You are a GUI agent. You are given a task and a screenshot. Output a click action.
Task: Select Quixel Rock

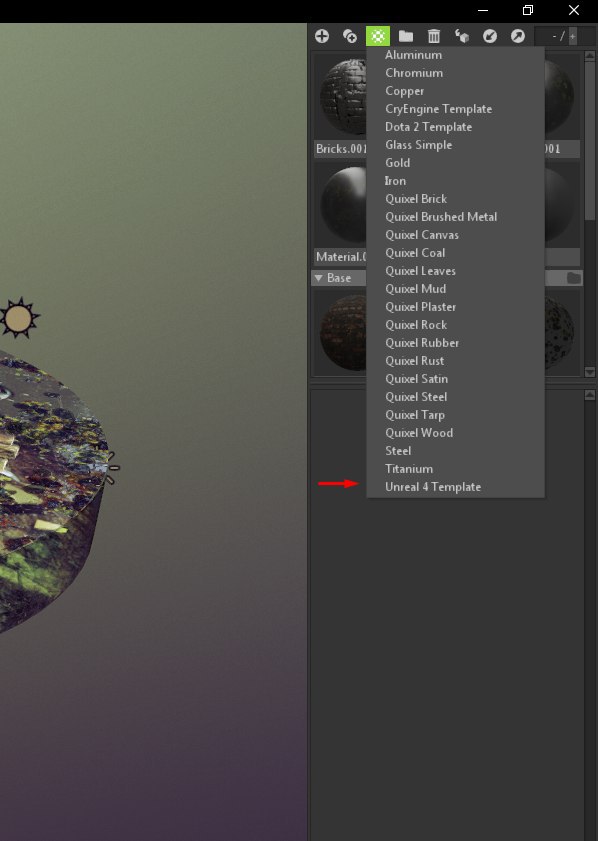pos(416,325)
